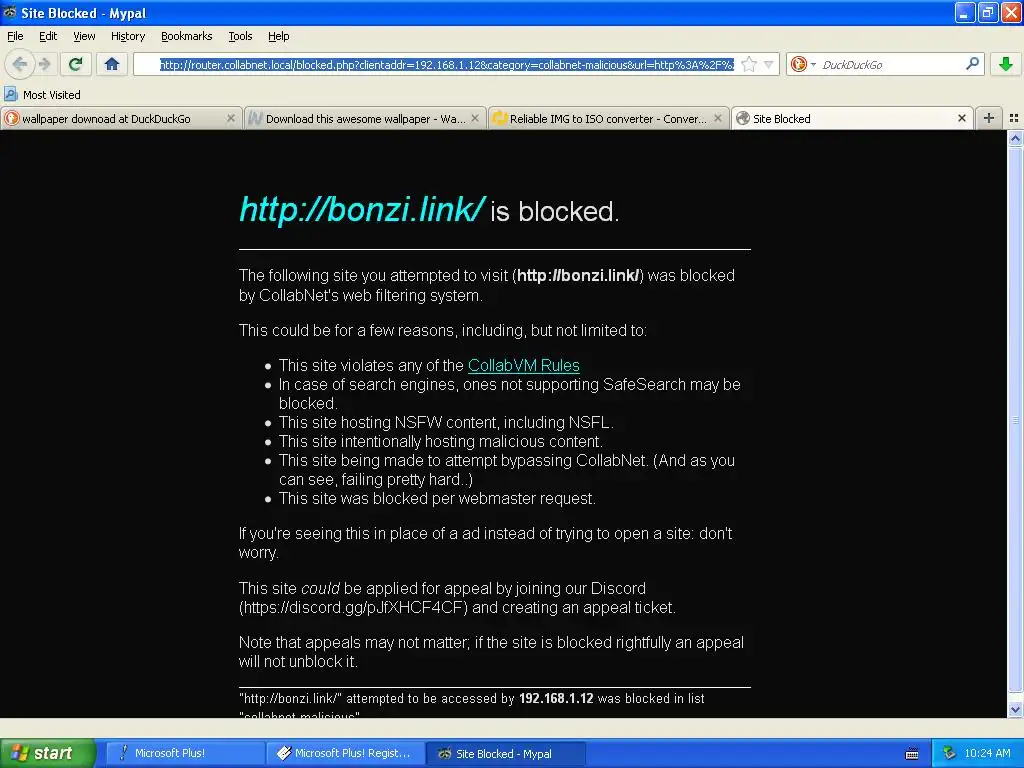Bookmark this page with the star icon
The image size is (1024, 768).
(x=749, y=64)
